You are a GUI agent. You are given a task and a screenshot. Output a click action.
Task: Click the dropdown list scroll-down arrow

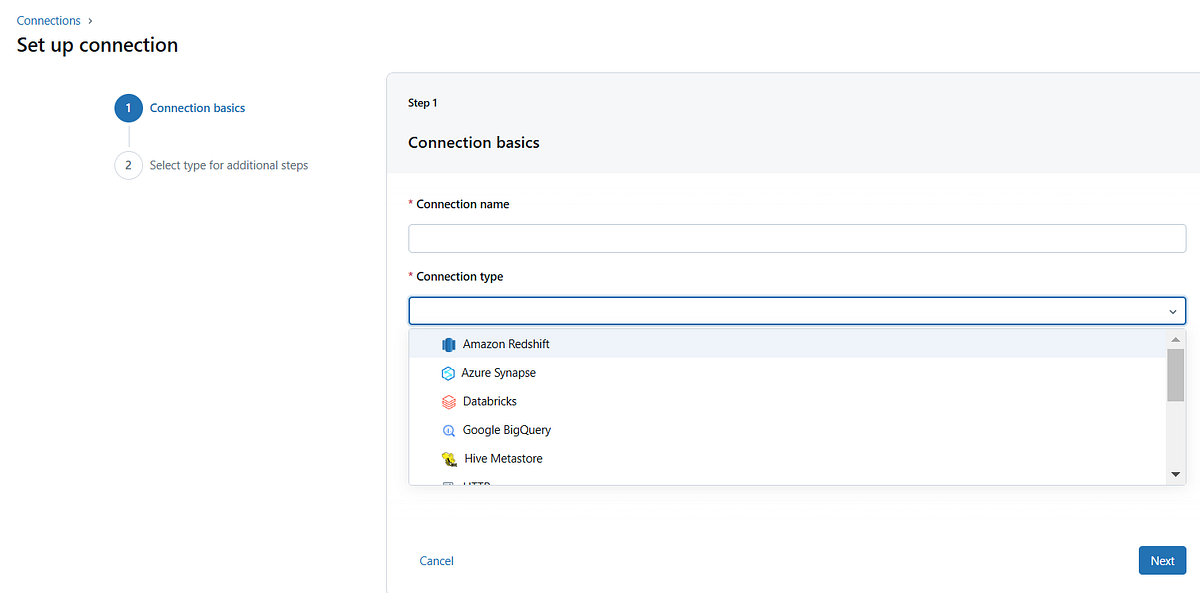tap(1175, 473)
